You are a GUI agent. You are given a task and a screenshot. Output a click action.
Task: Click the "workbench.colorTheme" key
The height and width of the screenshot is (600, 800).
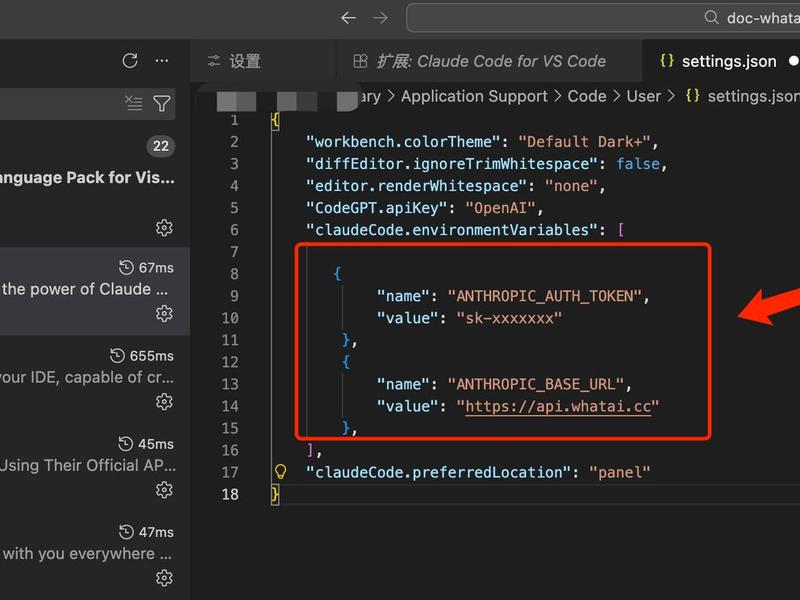point(403,142)
